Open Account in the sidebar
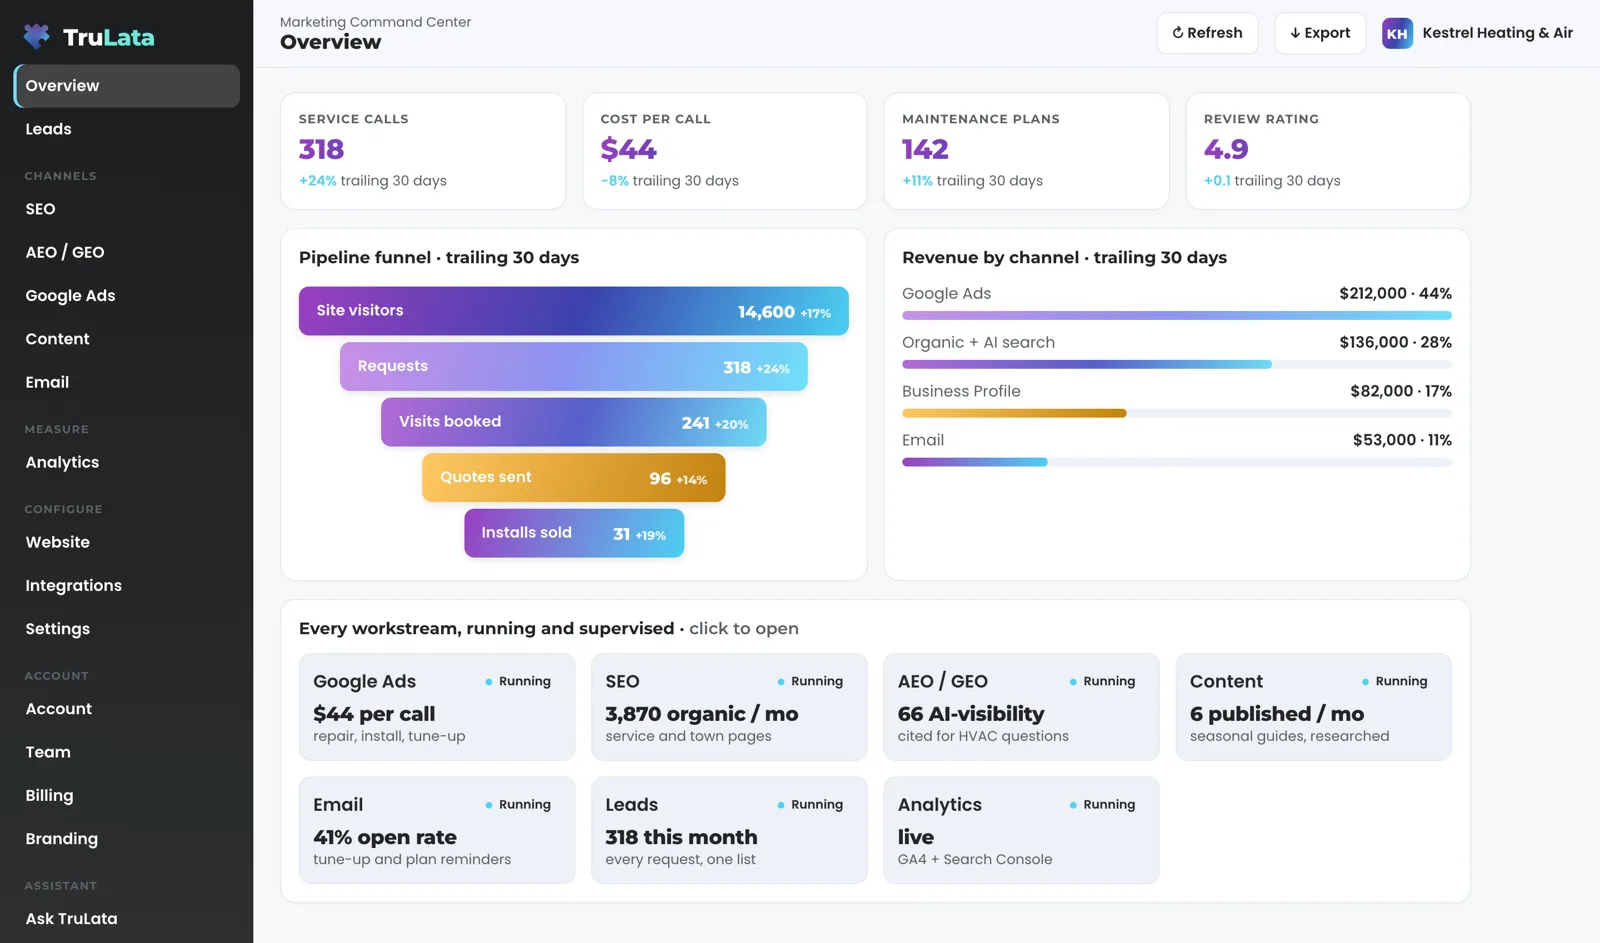The width and height of the screenshot is (1600, 943). (127, 709)
